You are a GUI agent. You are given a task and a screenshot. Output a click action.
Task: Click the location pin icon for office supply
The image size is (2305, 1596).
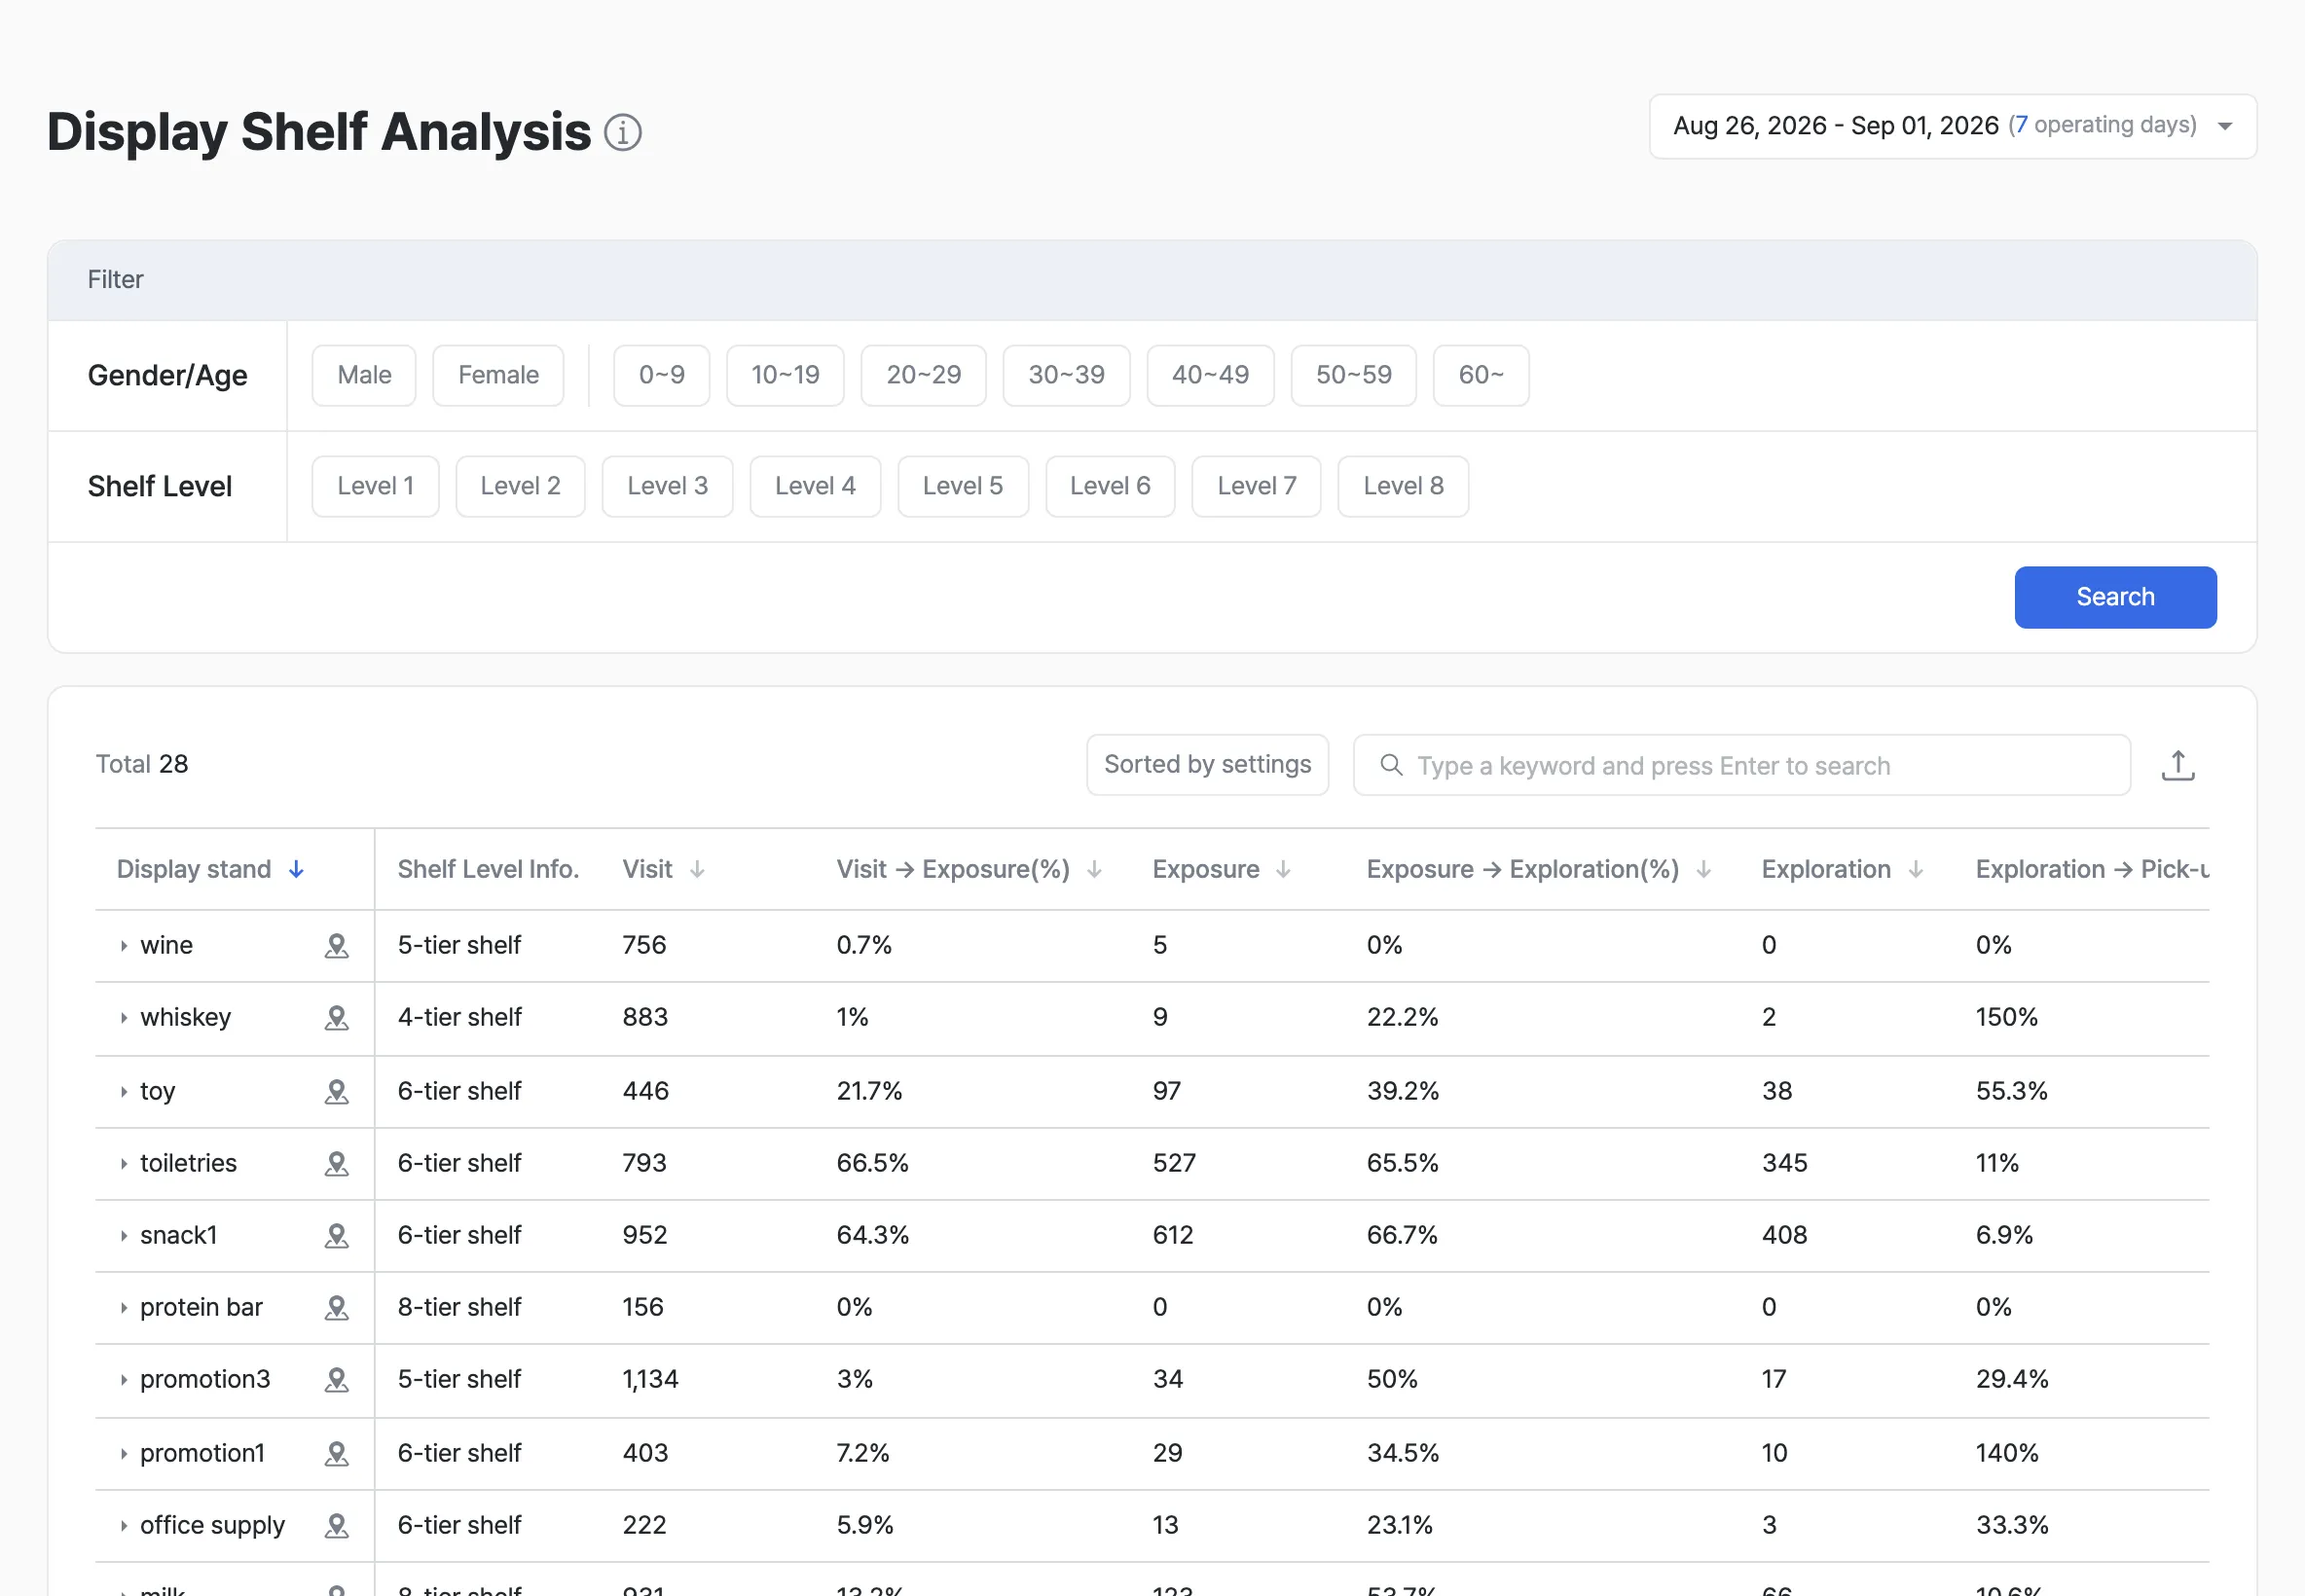click(x=337, y=1526)
